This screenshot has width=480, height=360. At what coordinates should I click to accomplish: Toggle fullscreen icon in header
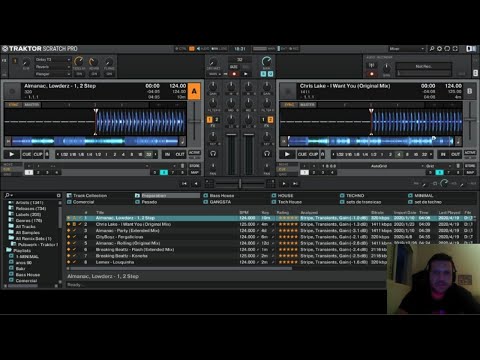[455, 49]
